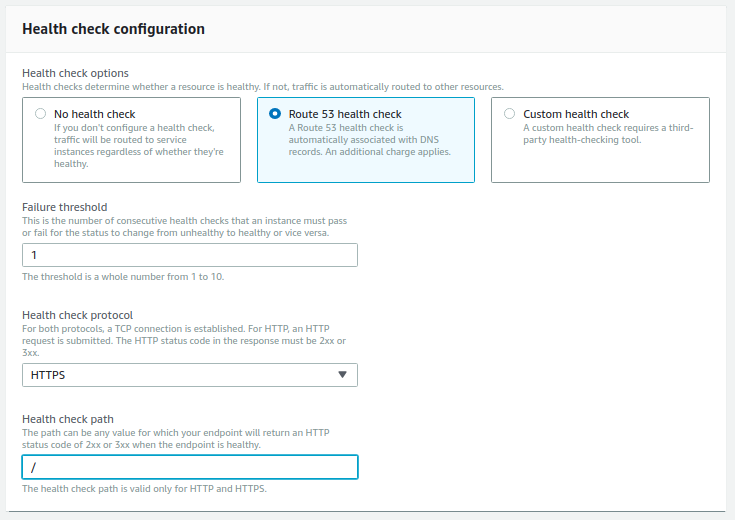Click the third-party health-checking tool description
The height and width of the screenshot is (520, 735).
tap(608, 134)
